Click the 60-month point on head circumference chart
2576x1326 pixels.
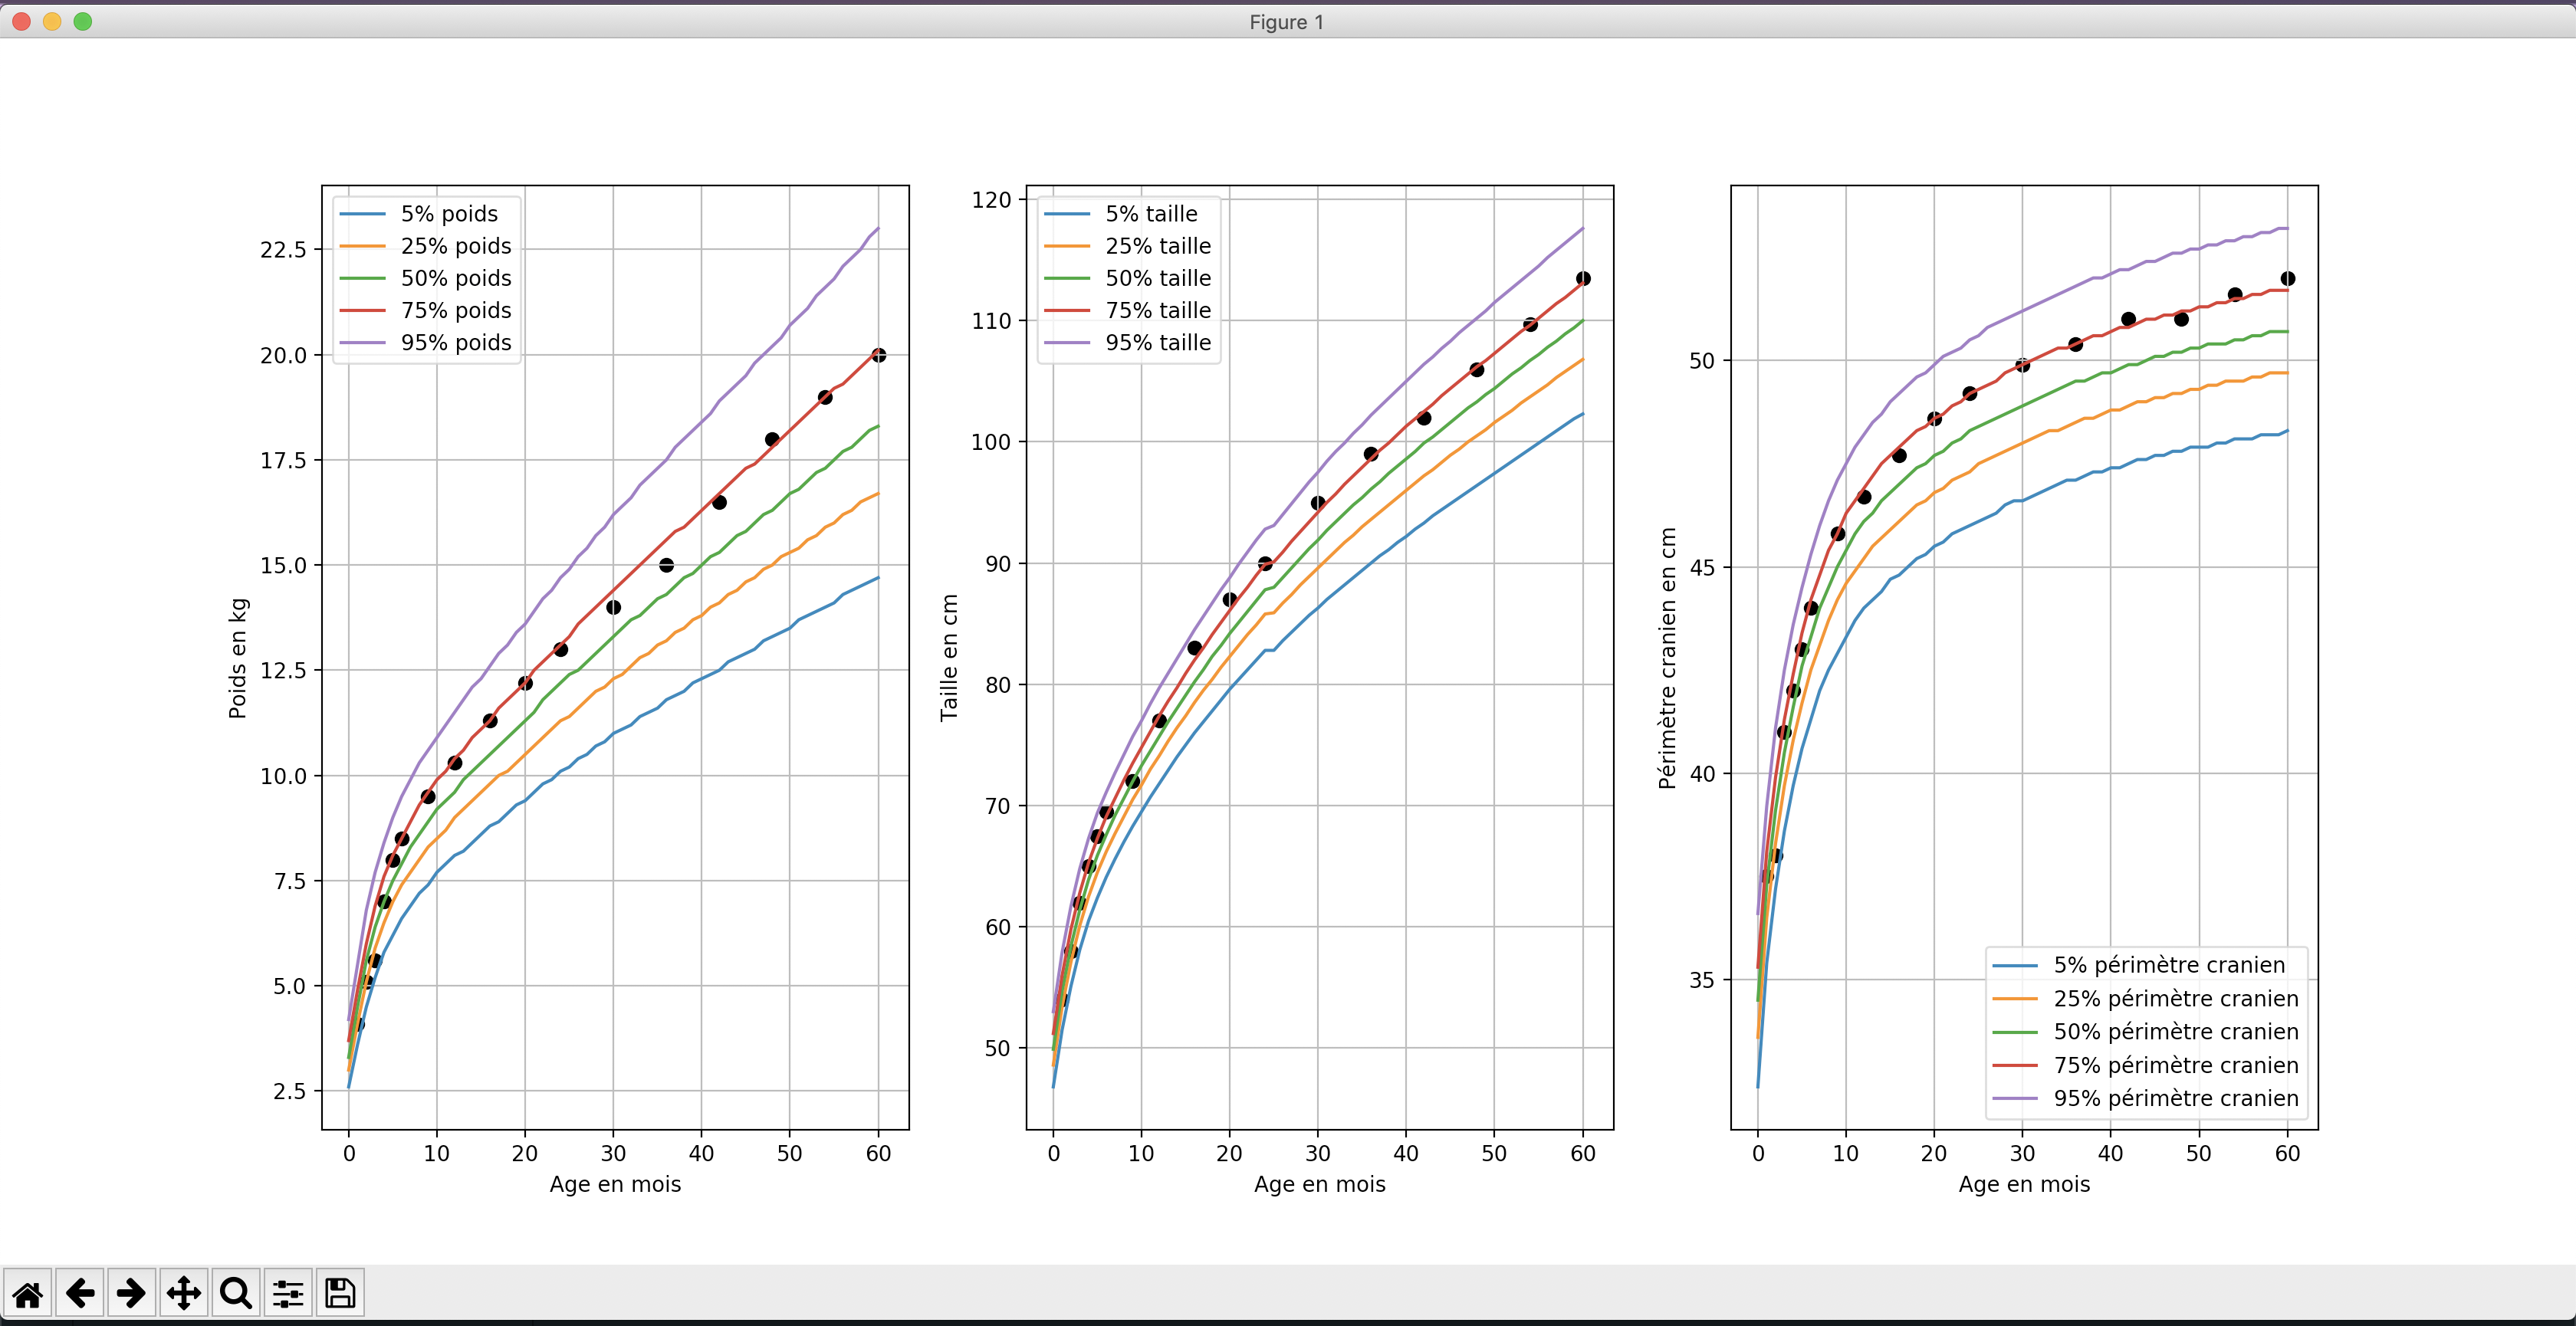click(x=2287, y=279)
